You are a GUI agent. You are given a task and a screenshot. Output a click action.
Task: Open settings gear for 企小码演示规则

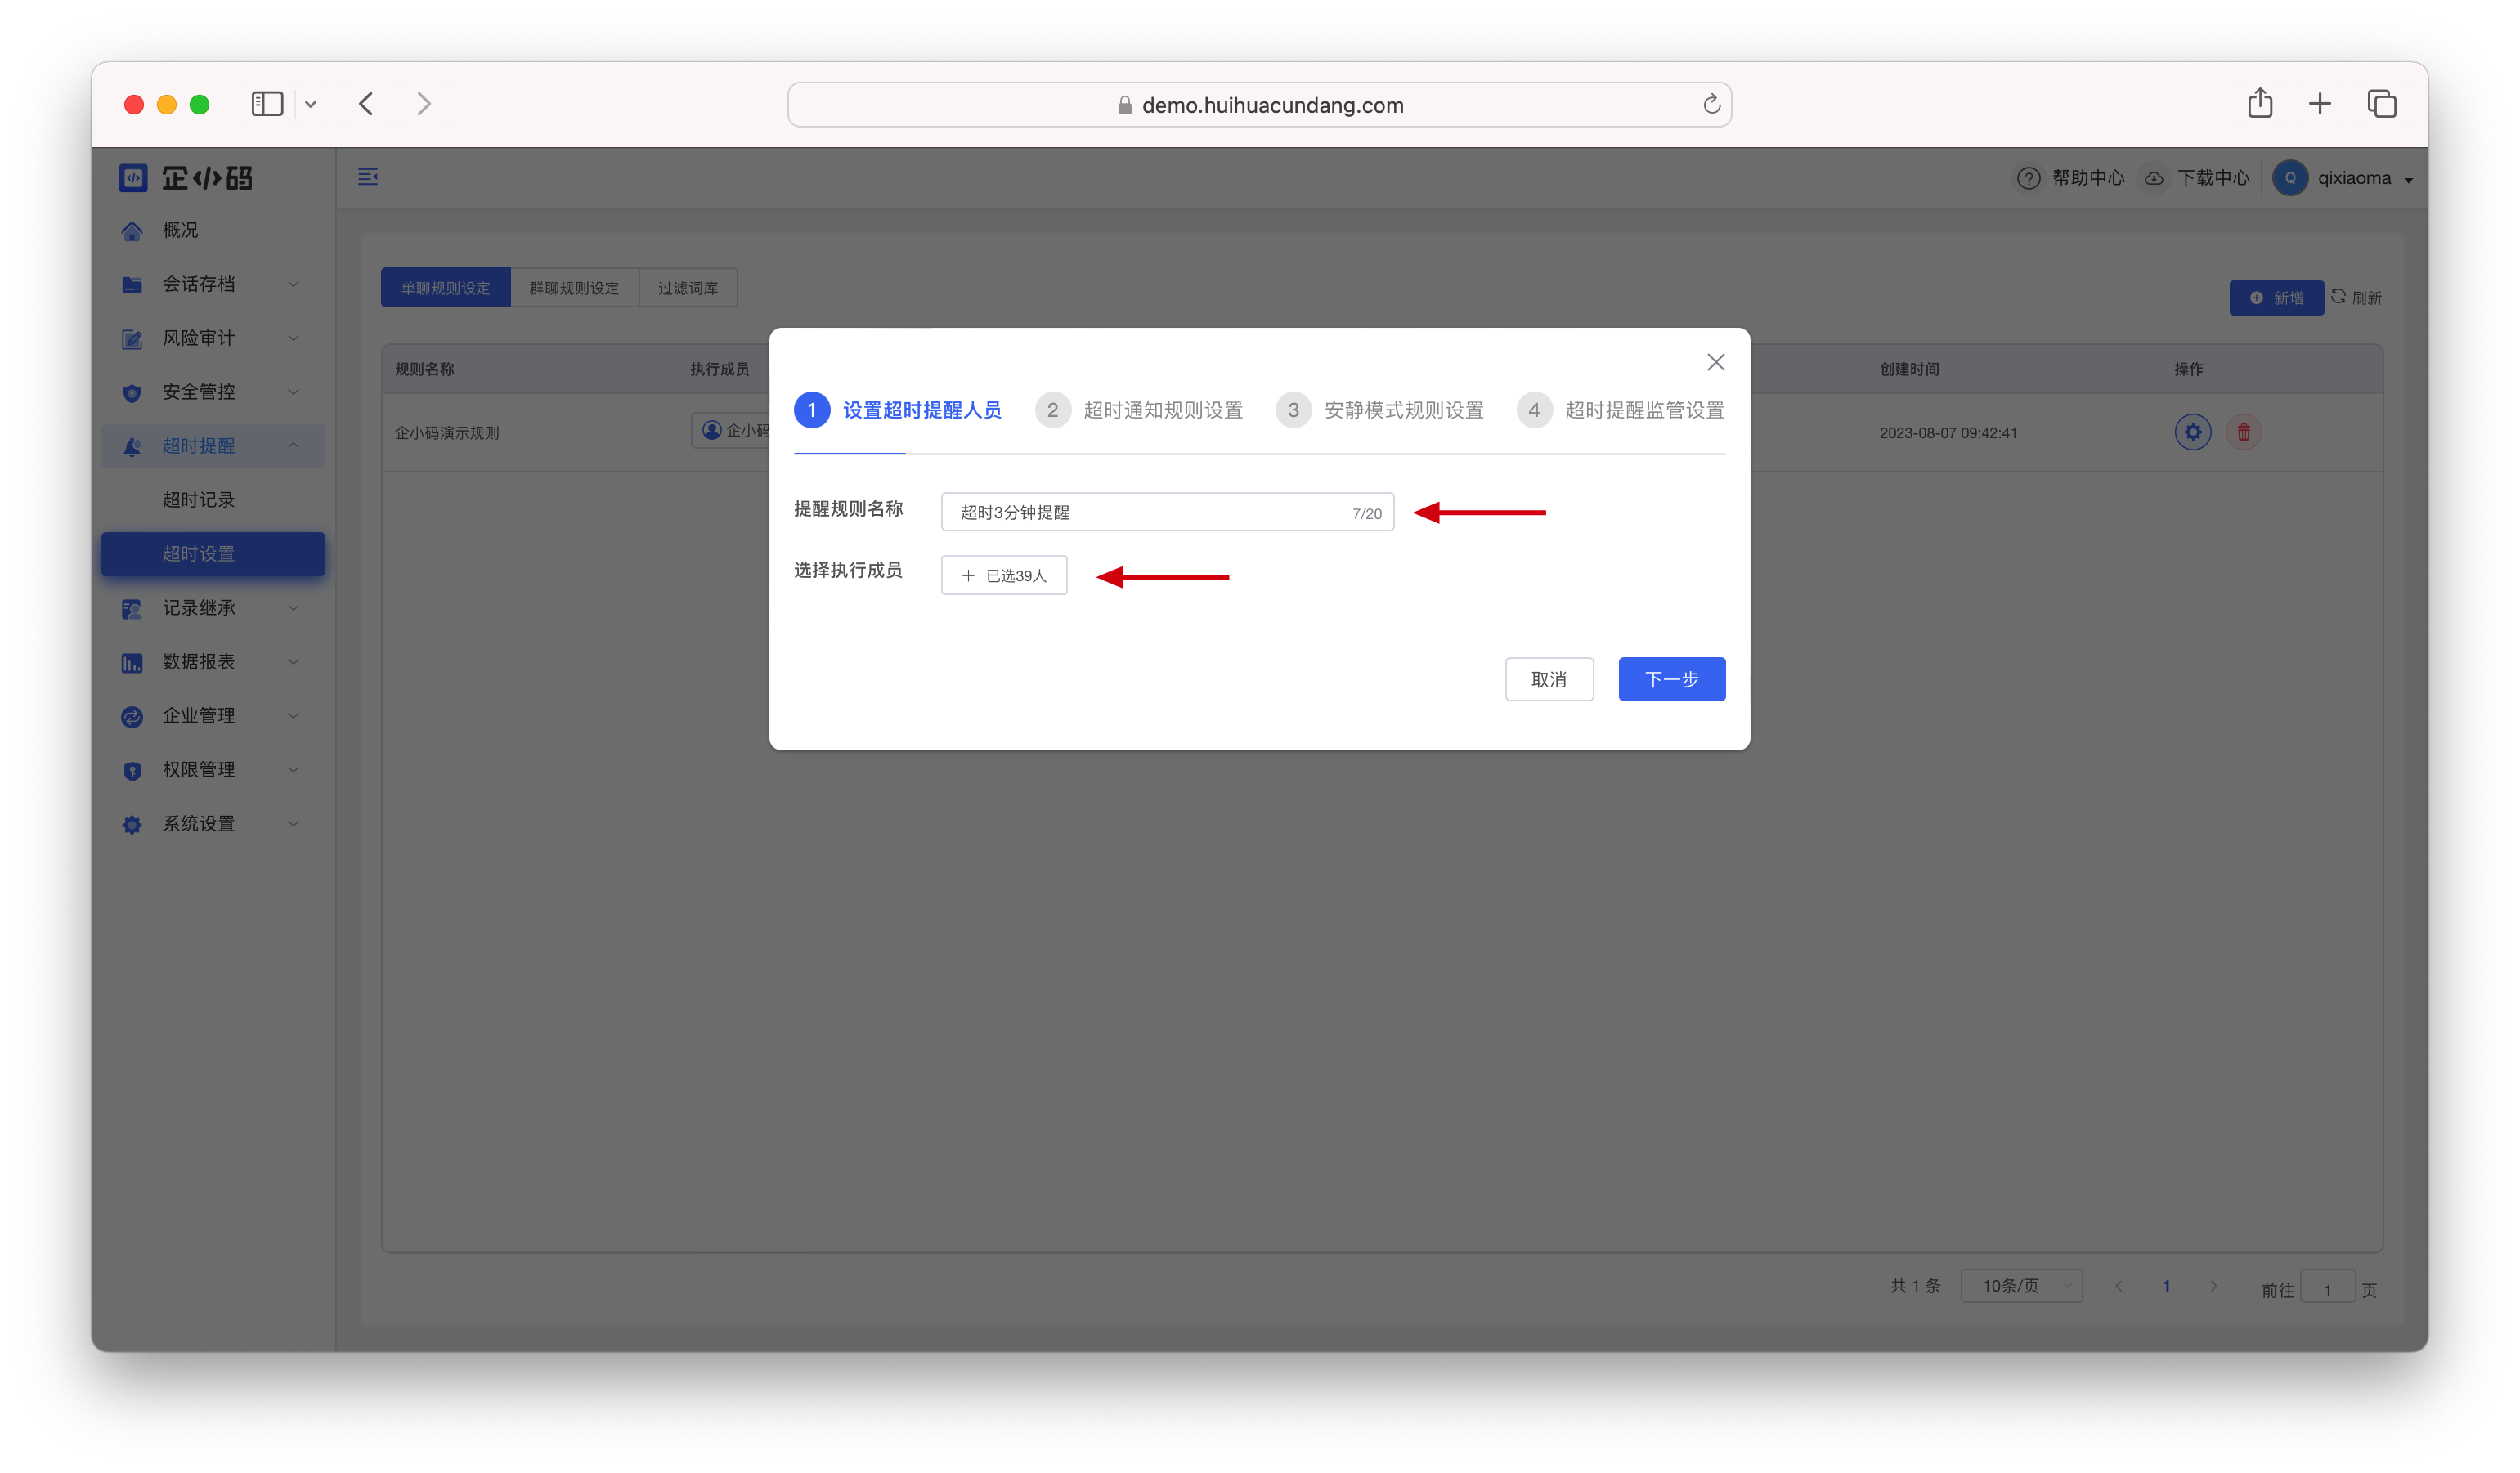tap(2193, 432)
